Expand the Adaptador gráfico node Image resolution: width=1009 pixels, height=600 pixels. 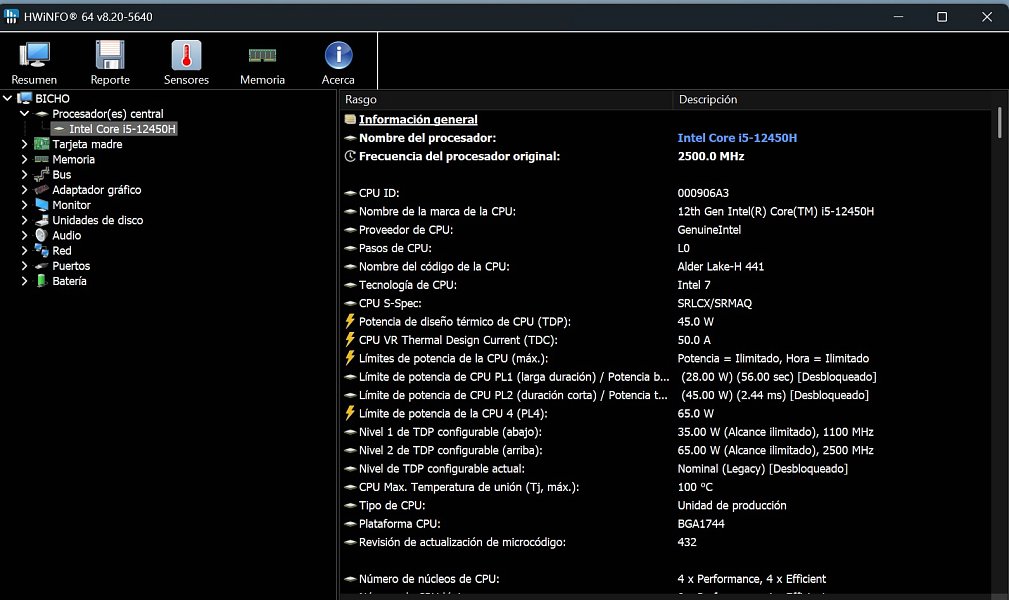(24, 190)
